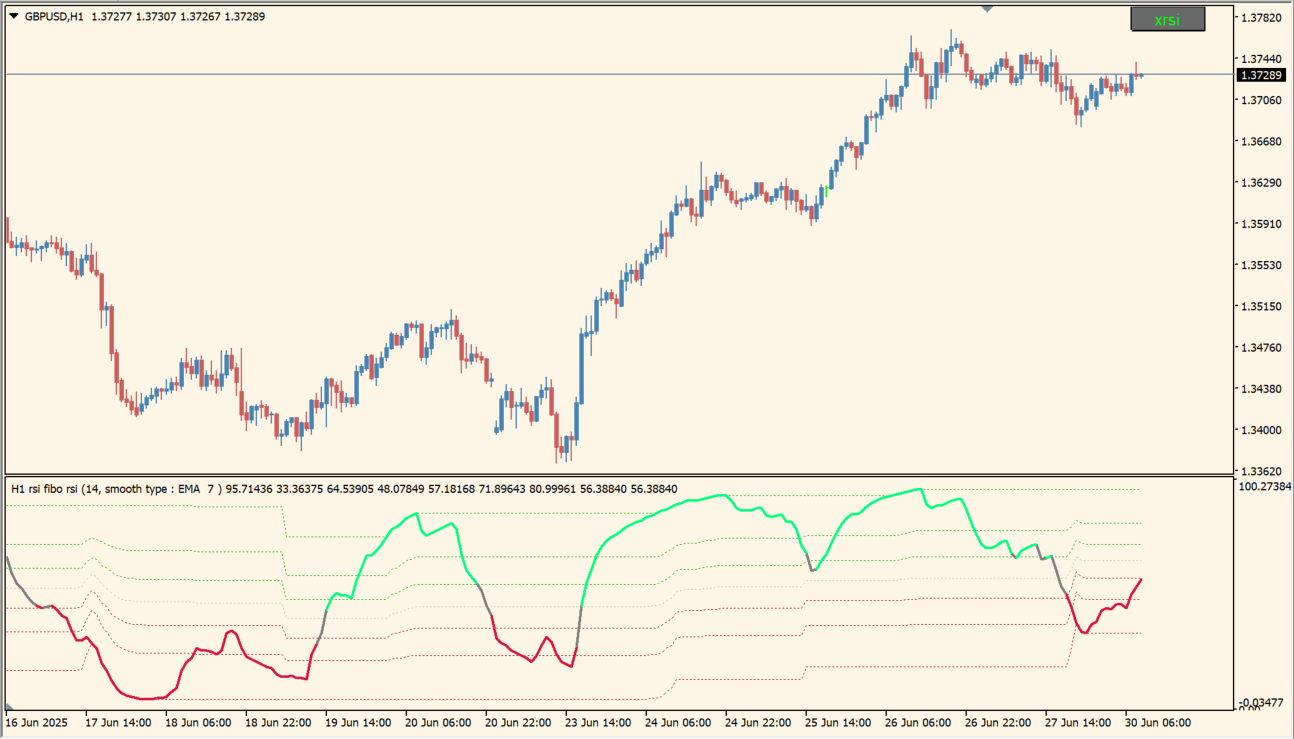Click the 1.34380 price axis label
The image size is (1294, 739).
click(1261, 388)
